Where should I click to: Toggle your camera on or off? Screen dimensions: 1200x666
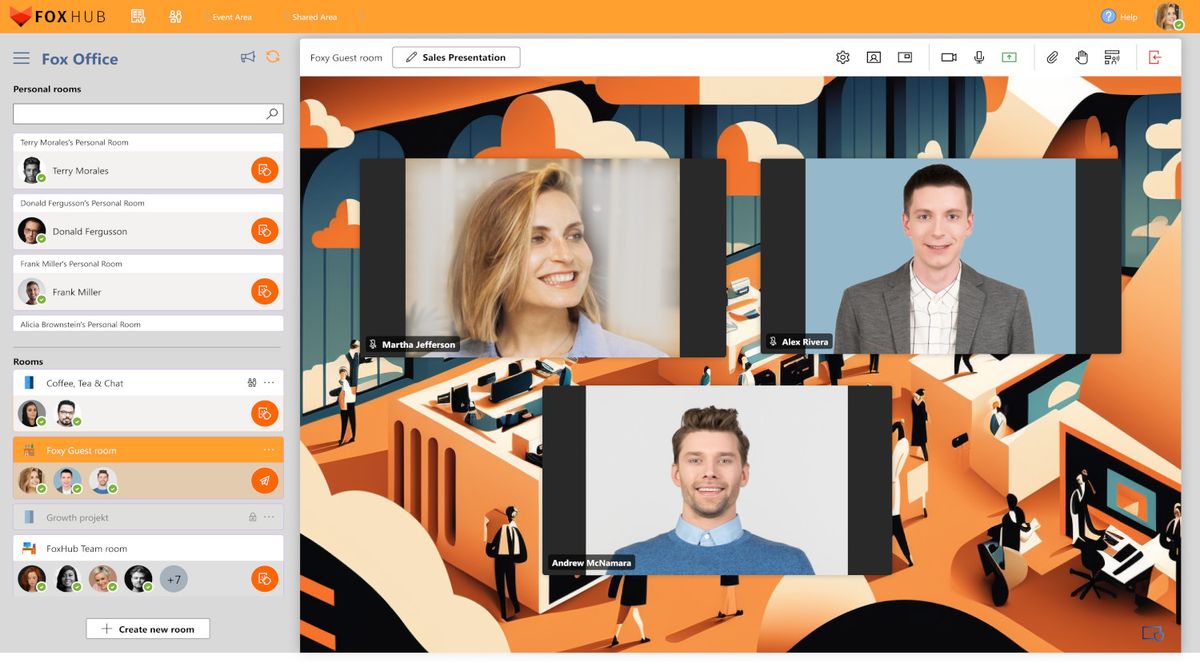tap(947, 57)
